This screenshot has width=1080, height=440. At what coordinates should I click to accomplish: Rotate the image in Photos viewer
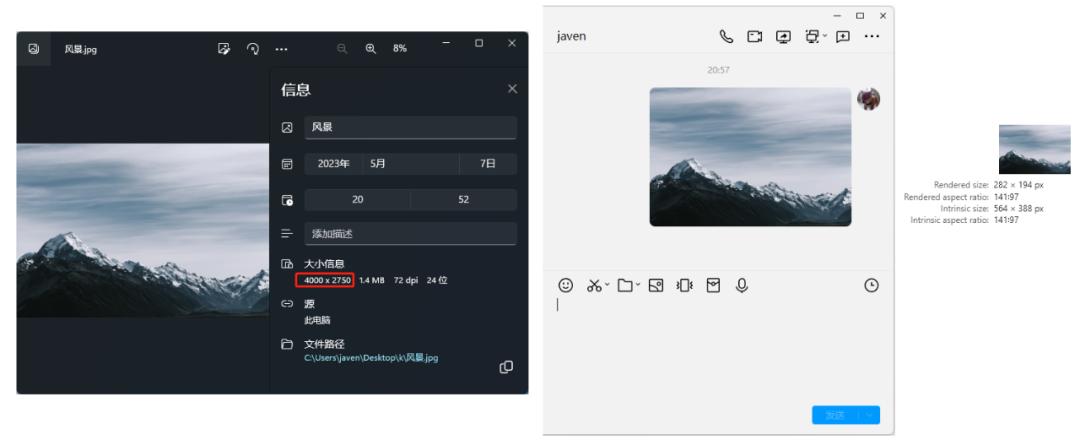click(x=253, y=49)
